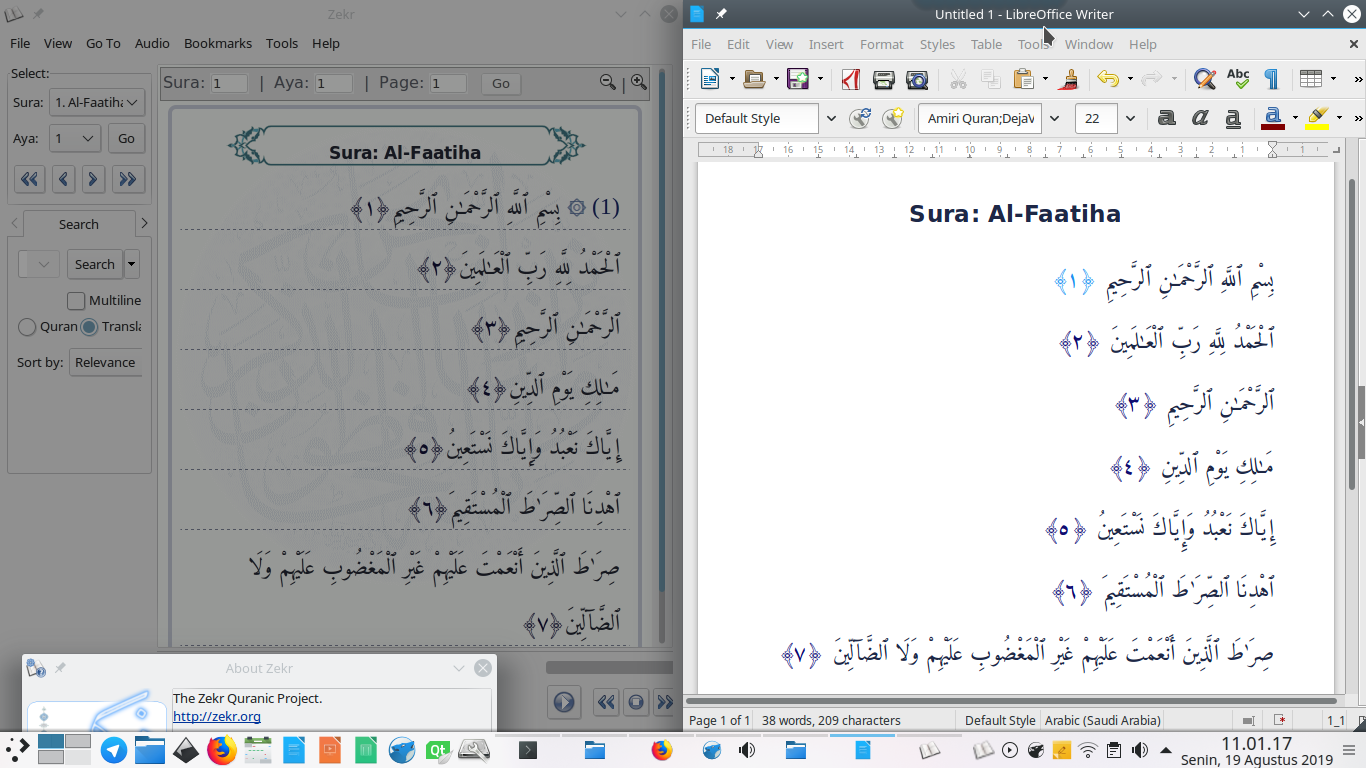Open Find & Replace in Writer toolbar
The width and height of the screenshot is (1366, 768).
pos(1205,79)
